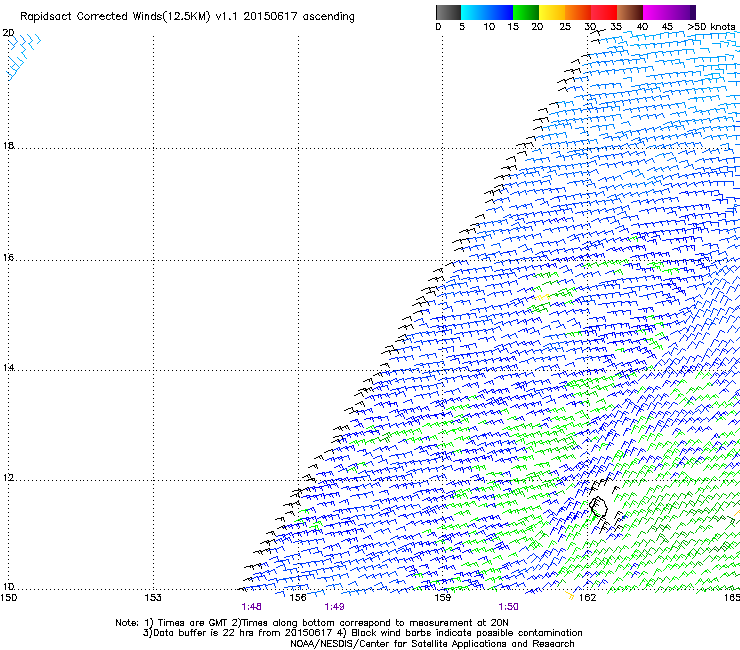Screen dimensions: 740x650
Task: Click the '25' value under the color scale
Action: [565, 27]
